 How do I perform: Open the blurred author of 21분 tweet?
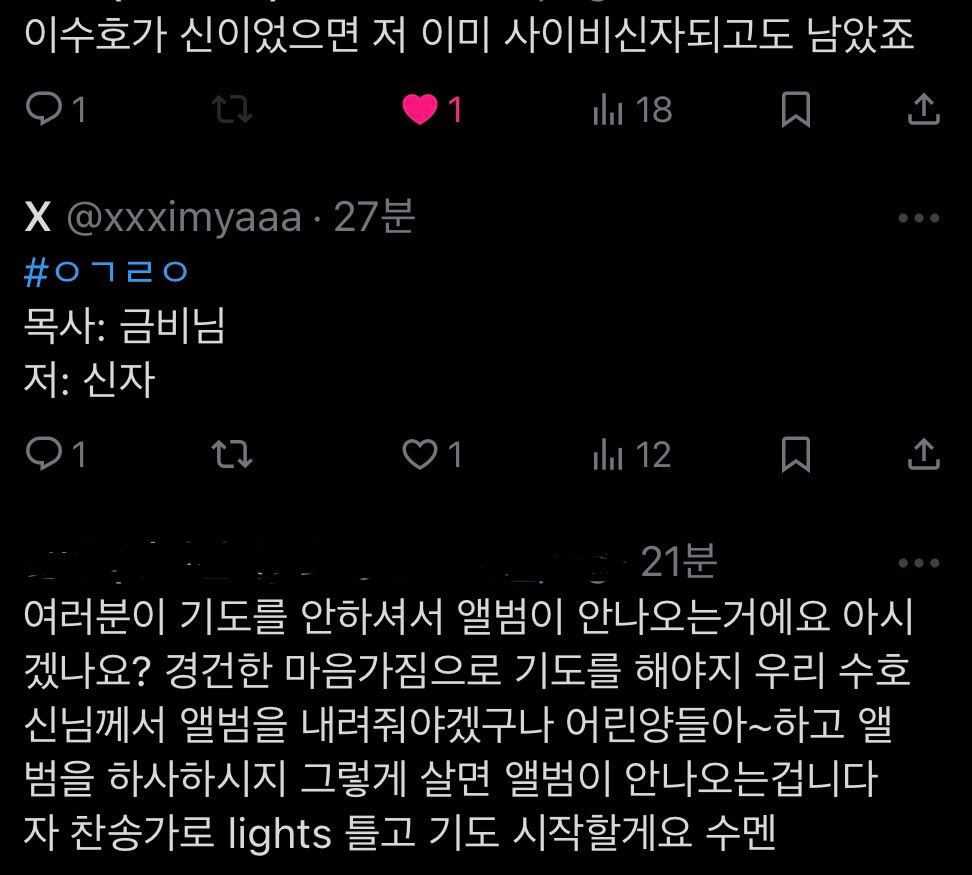coord(322,561)
